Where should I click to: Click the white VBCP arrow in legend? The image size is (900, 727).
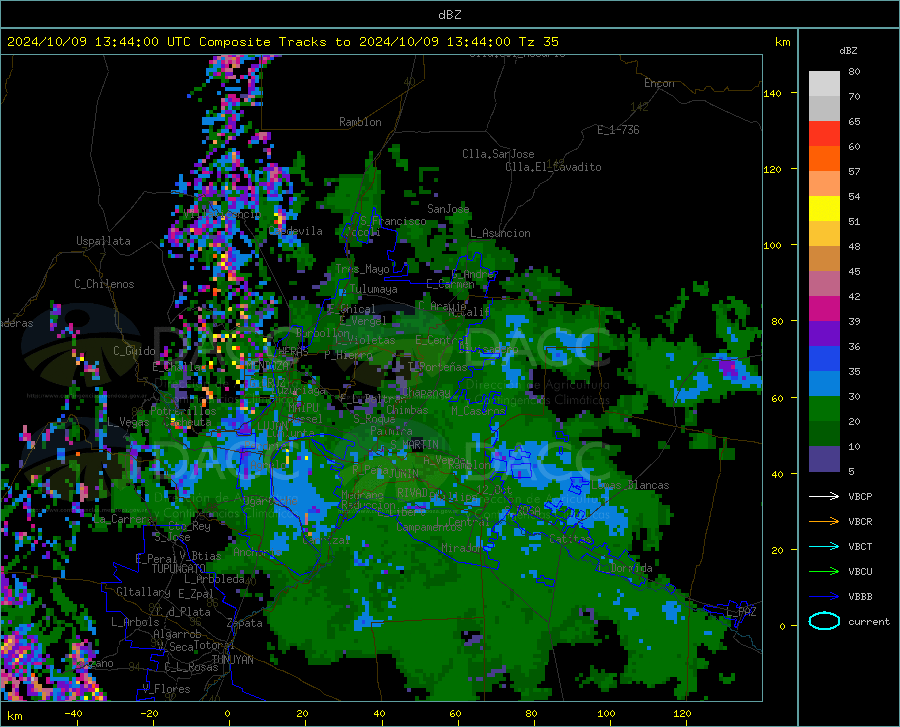coord(824,496)
